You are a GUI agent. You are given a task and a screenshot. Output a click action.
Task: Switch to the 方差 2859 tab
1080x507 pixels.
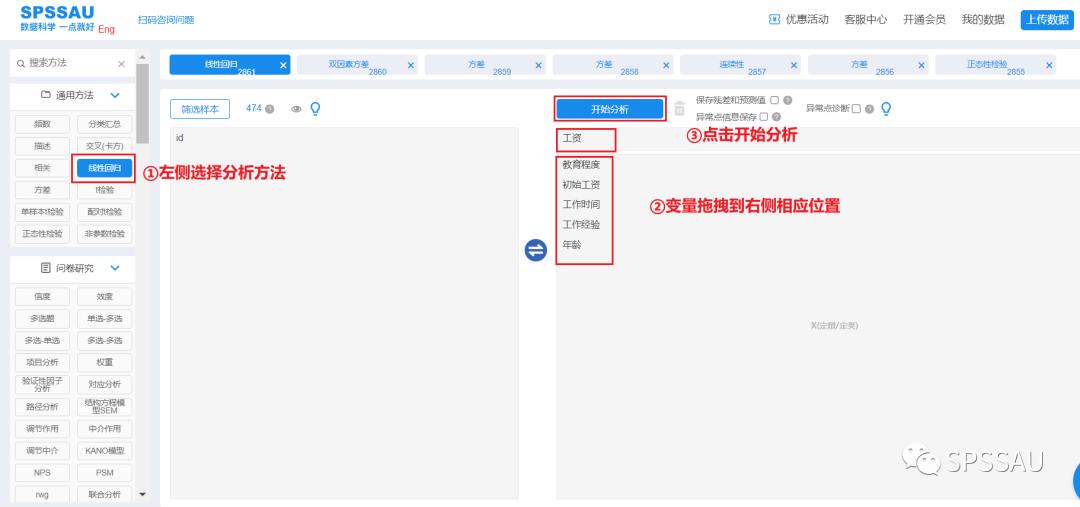click(486, 65)
